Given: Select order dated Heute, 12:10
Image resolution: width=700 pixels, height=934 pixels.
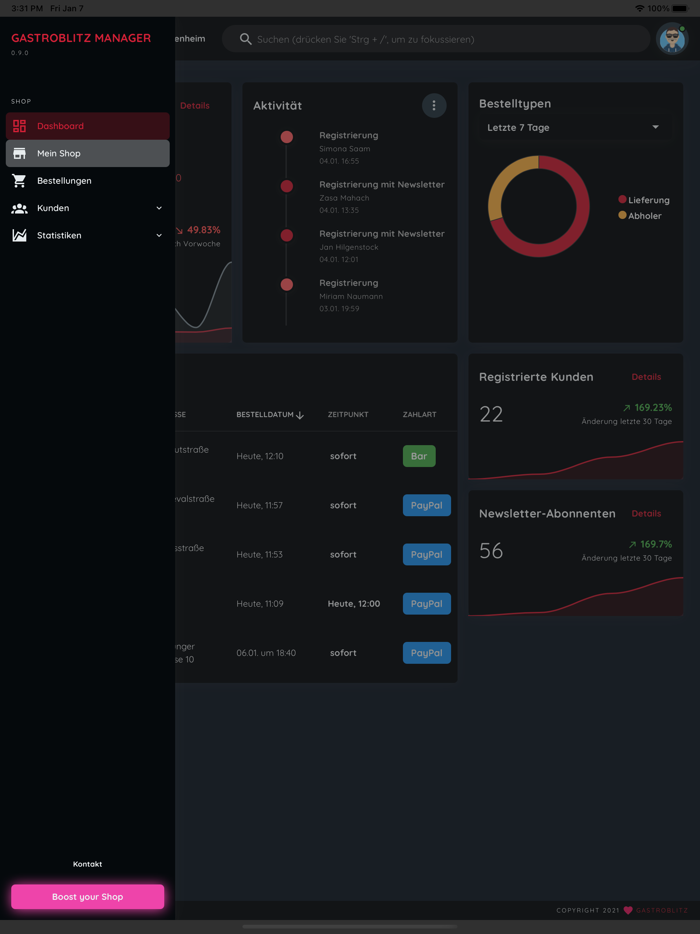Looking at the screenshot, I should [x=260, y=456].
